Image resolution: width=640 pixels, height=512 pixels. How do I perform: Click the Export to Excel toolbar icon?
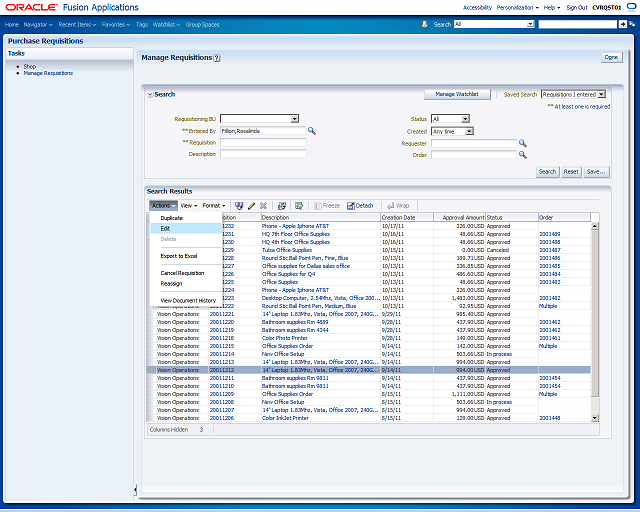282,206
